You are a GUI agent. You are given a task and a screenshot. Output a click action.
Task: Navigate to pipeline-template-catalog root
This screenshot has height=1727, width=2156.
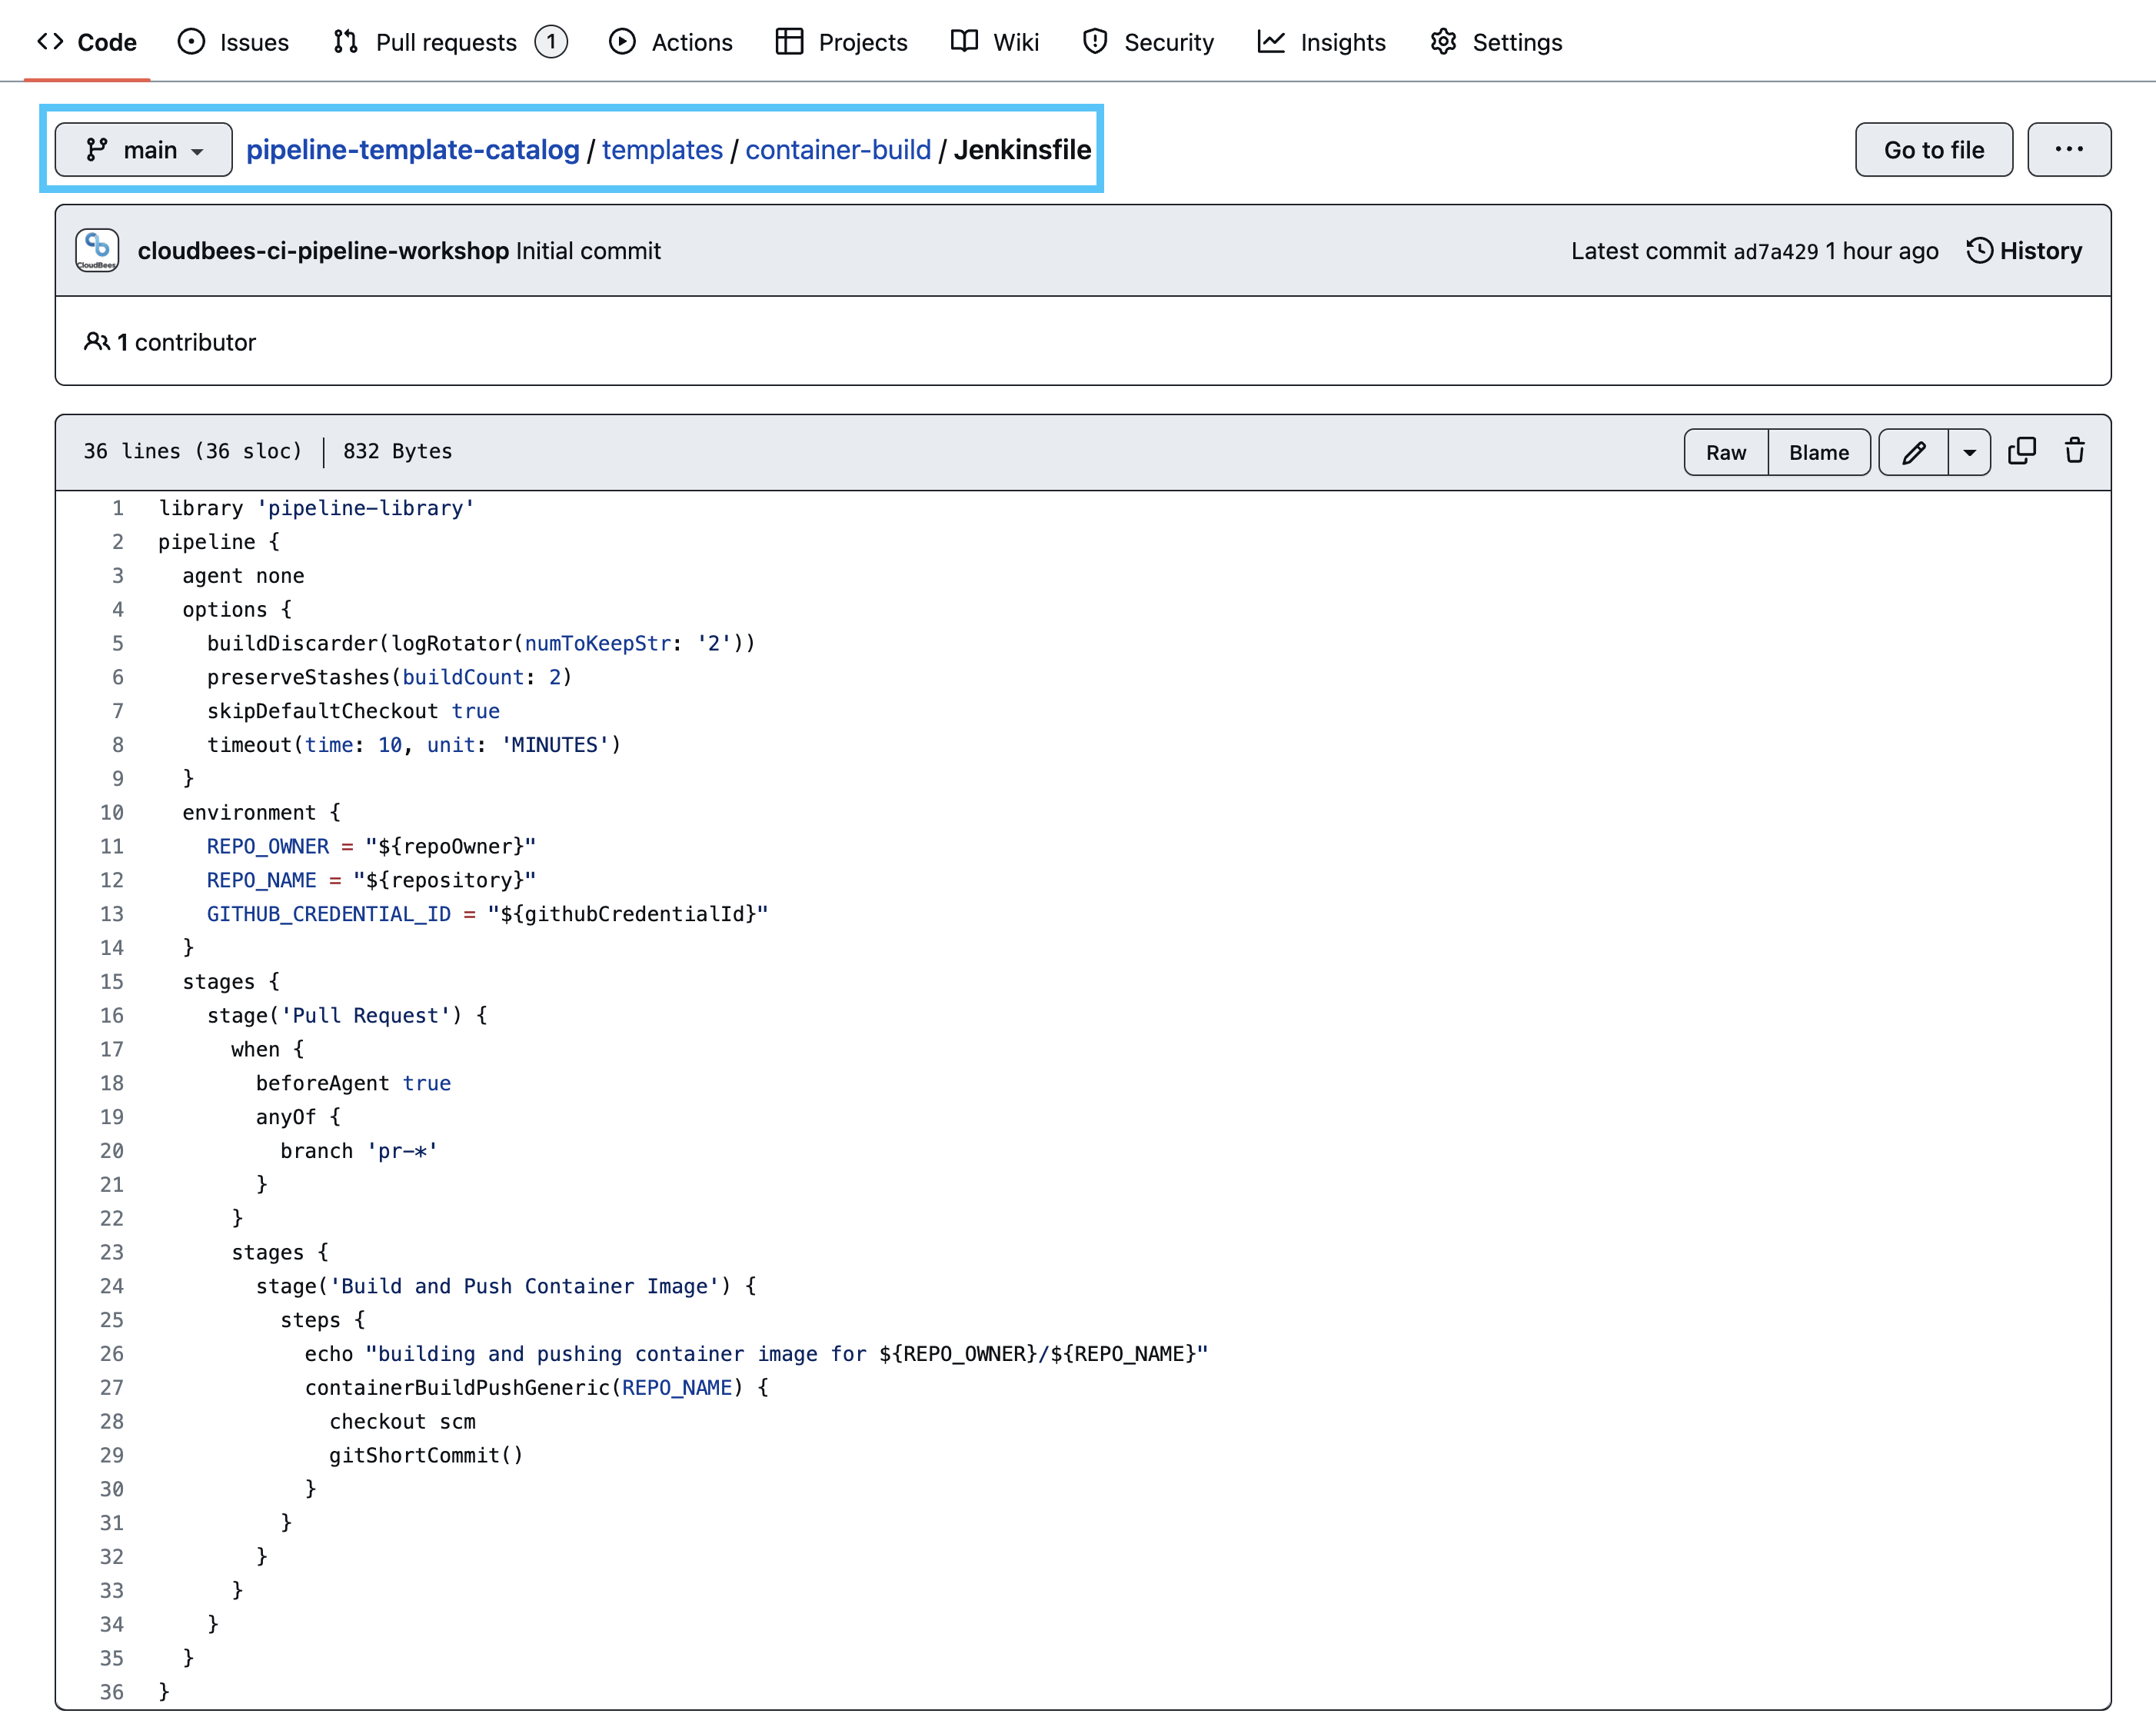413,150
